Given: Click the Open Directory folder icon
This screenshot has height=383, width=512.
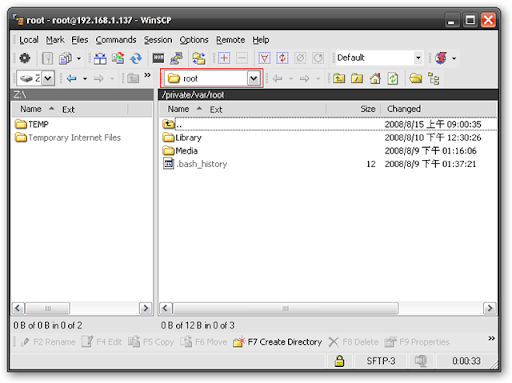Looking at the screenshot, I should (x=415, y=79).
